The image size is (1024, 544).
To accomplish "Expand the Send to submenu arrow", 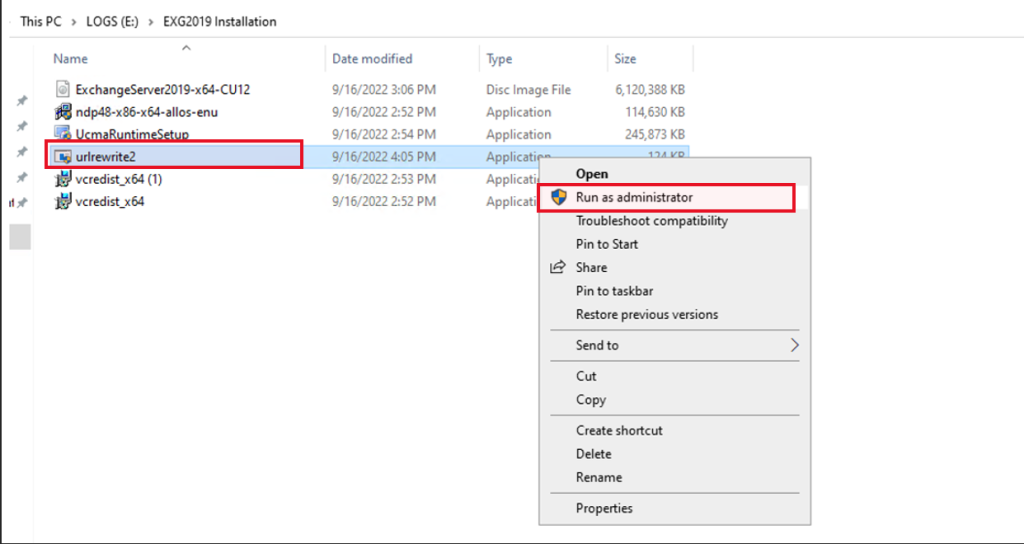I will pyautogui.click(x=794, y=345).
